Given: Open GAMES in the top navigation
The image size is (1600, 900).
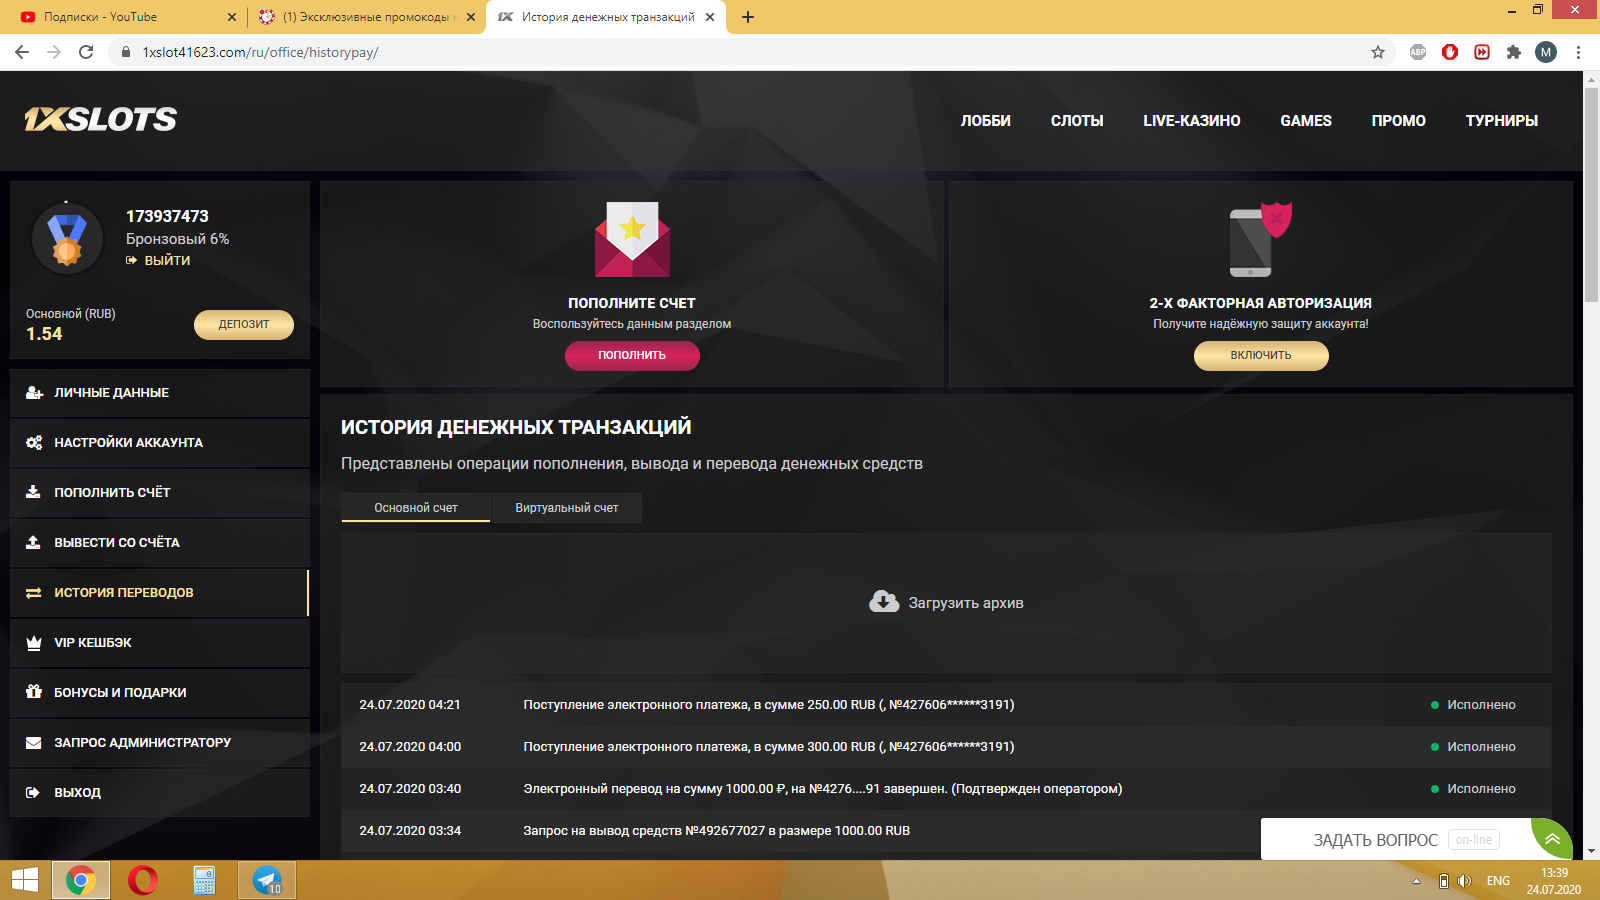Looking at the screenshot, I should click(x=1306, y=121).
